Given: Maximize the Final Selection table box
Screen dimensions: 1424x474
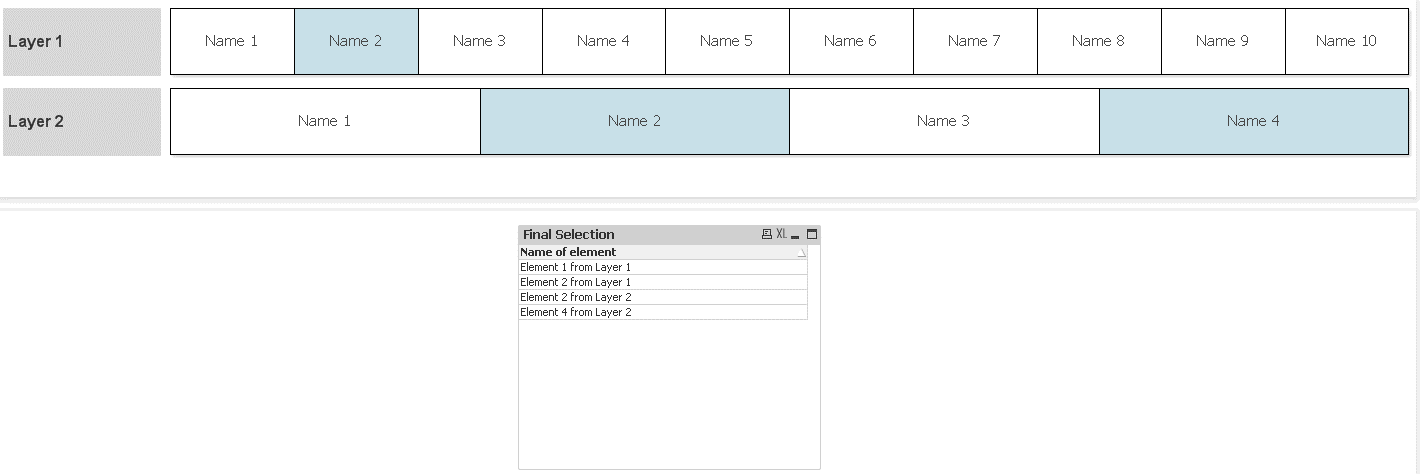Looking at the screenshot, I should (x=812, y=235).
